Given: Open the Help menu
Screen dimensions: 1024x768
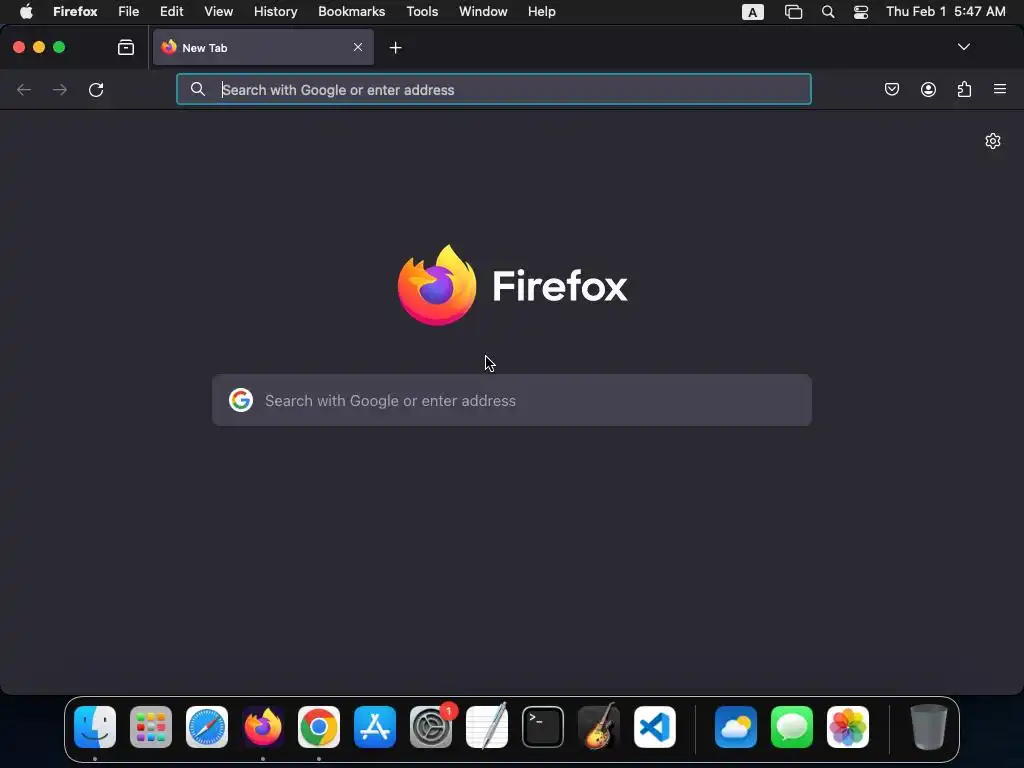Looking at the screenshot, I should (x=542, y=12).
